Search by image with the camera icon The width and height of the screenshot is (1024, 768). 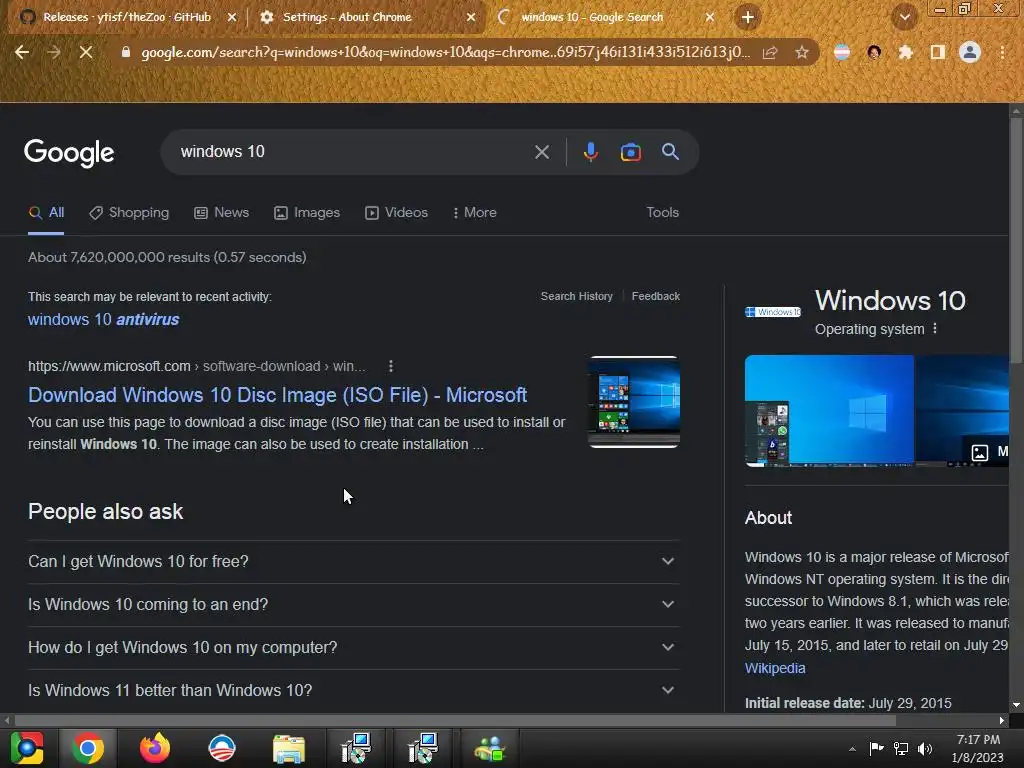[x=630, y=152]
